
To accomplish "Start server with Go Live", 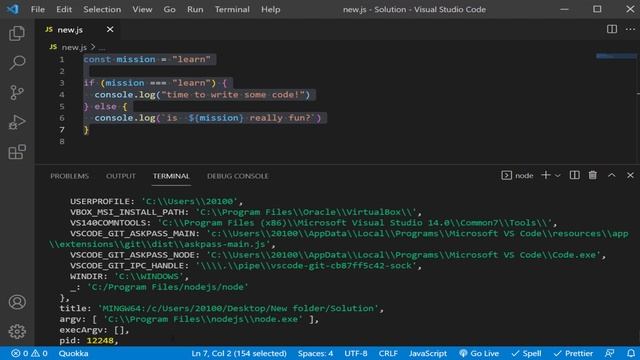I will point(479,353).
